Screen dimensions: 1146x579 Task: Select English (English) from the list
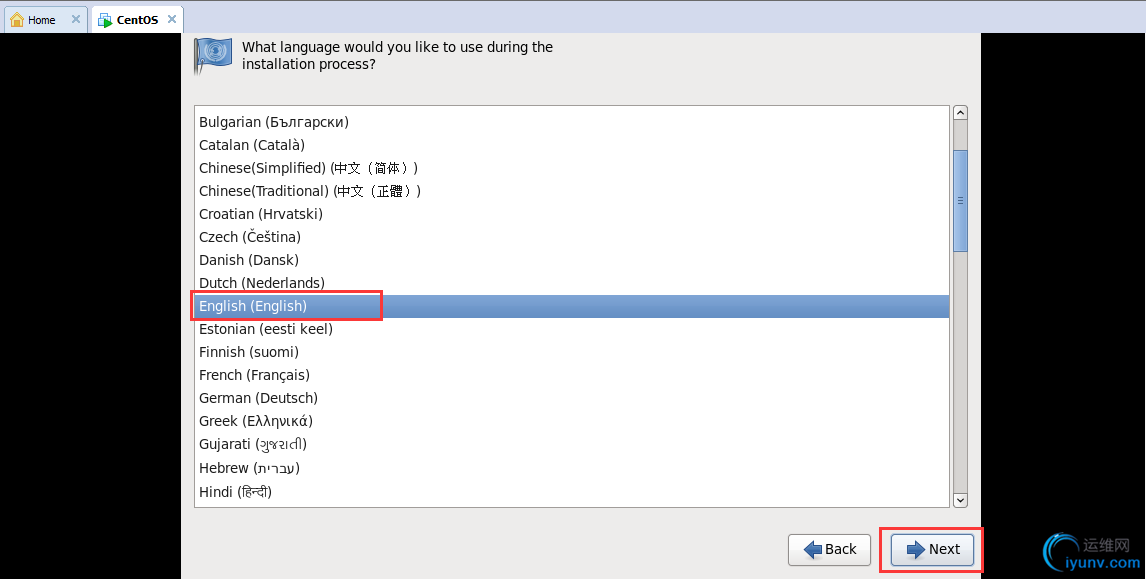[253, 306]
